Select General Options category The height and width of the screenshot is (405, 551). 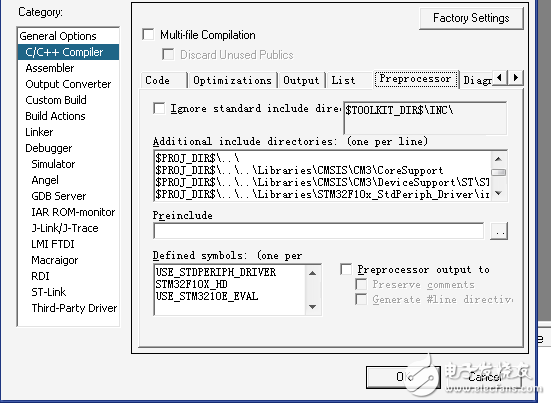(x=58, y=36)
